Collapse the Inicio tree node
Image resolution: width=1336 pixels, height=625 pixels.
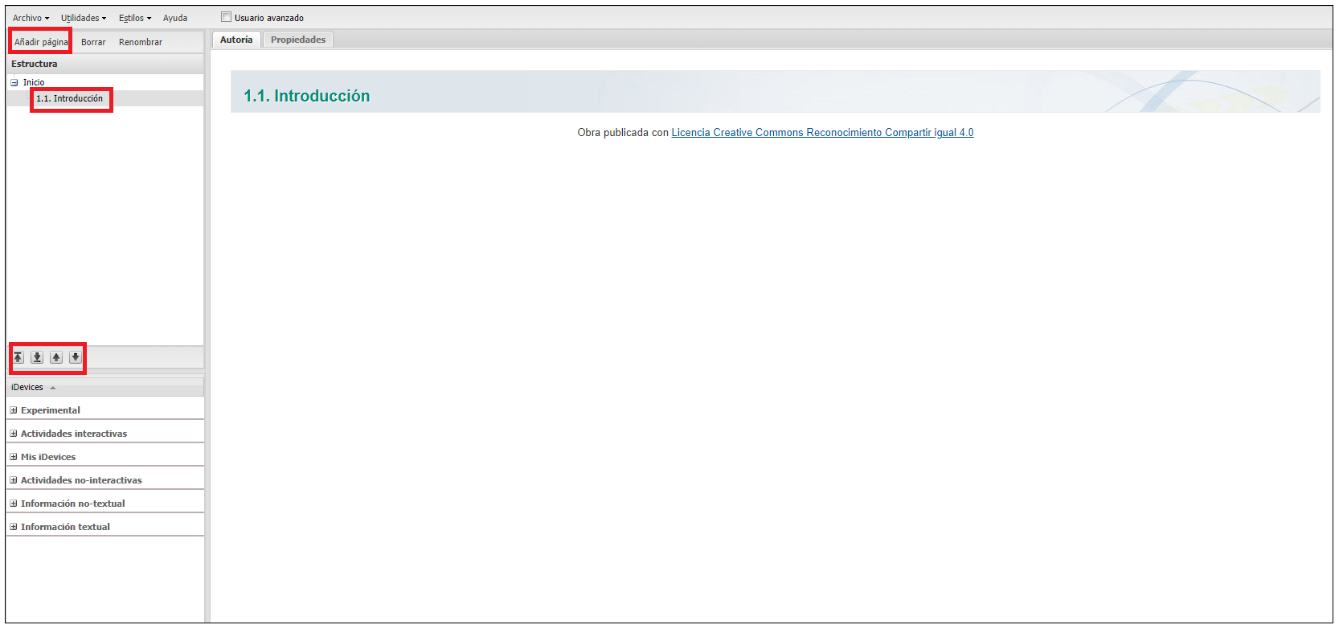tap(14, 83)
